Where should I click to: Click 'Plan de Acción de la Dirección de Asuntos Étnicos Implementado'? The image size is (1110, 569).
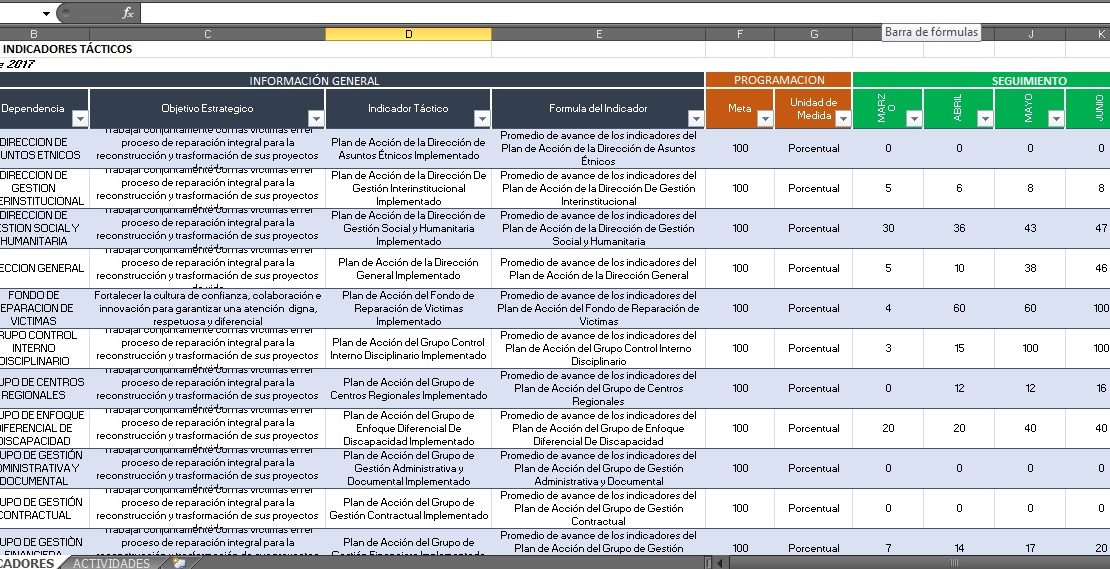click(408, 148)
